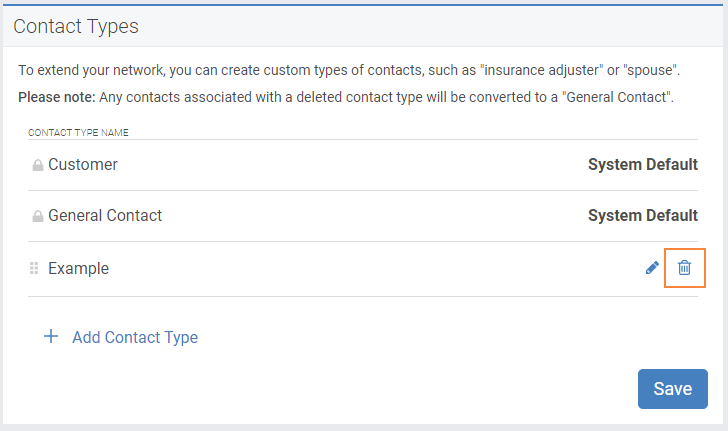The width and height of the screenshot is (728, 431).
Task: Click the CONTACT TYPE NAME column header
Action: (x=78, y=133)
